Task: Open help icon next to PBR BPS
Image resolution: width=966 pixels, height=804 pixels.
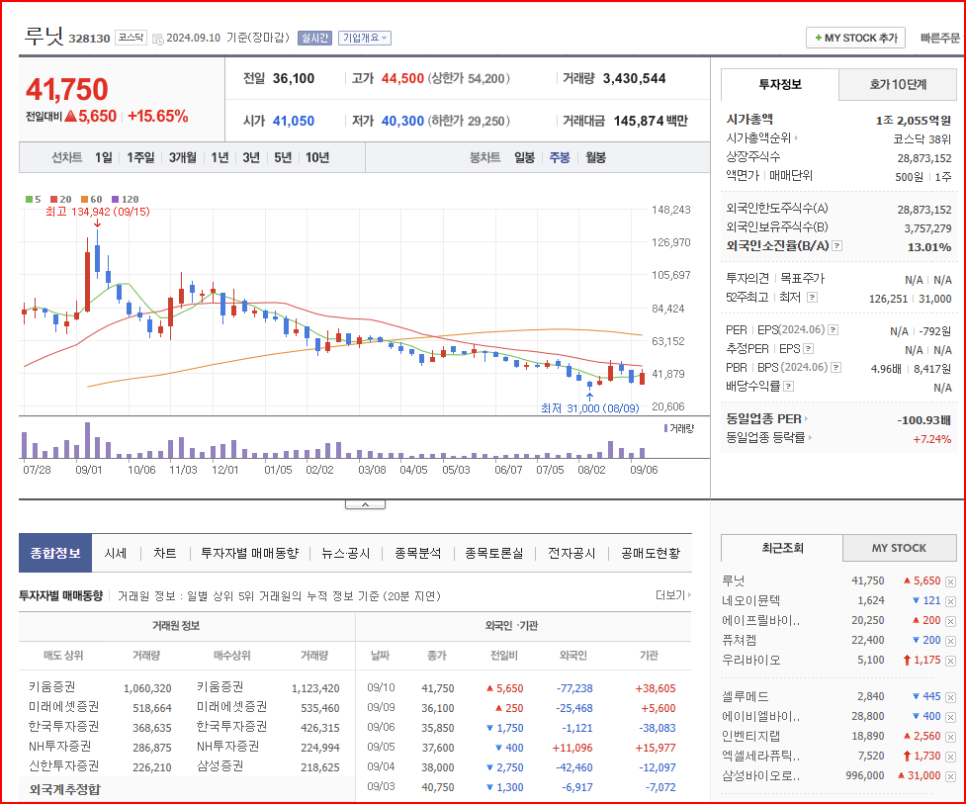Action: pos(836,367)
